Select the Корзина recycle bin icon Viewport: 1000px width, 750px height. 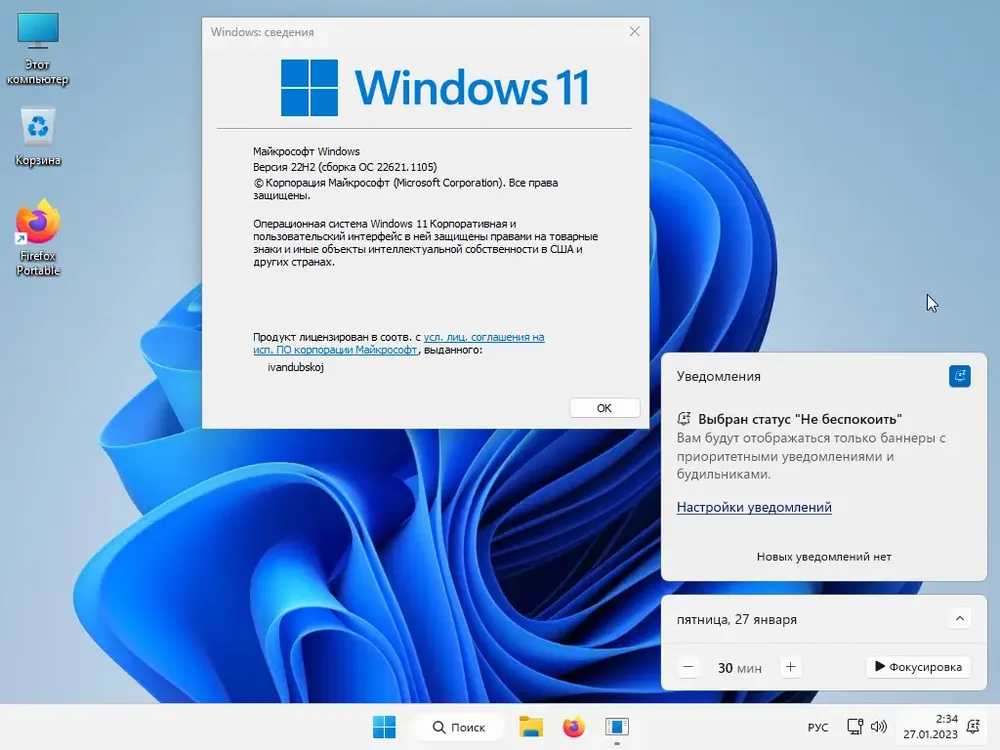click(38, 137)
